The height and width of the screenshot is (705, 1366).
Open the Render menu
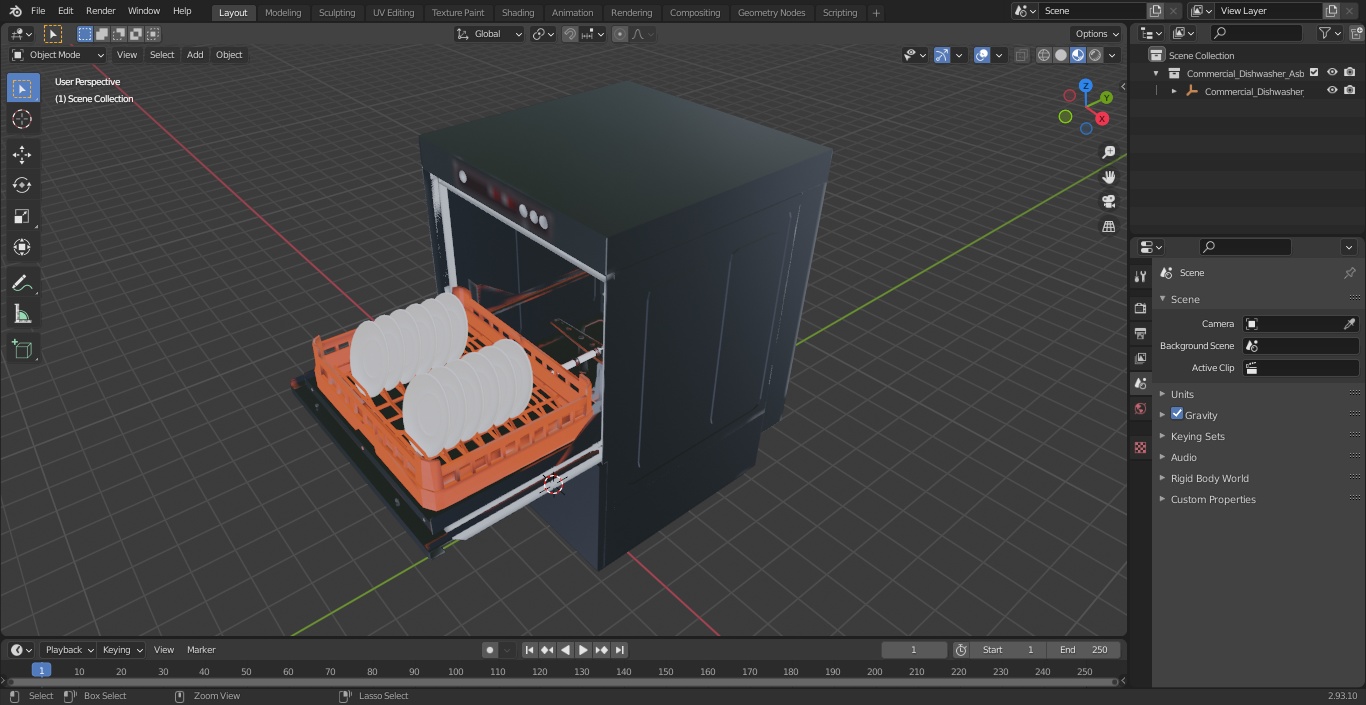pyautogui.click(x=100, y=11)
